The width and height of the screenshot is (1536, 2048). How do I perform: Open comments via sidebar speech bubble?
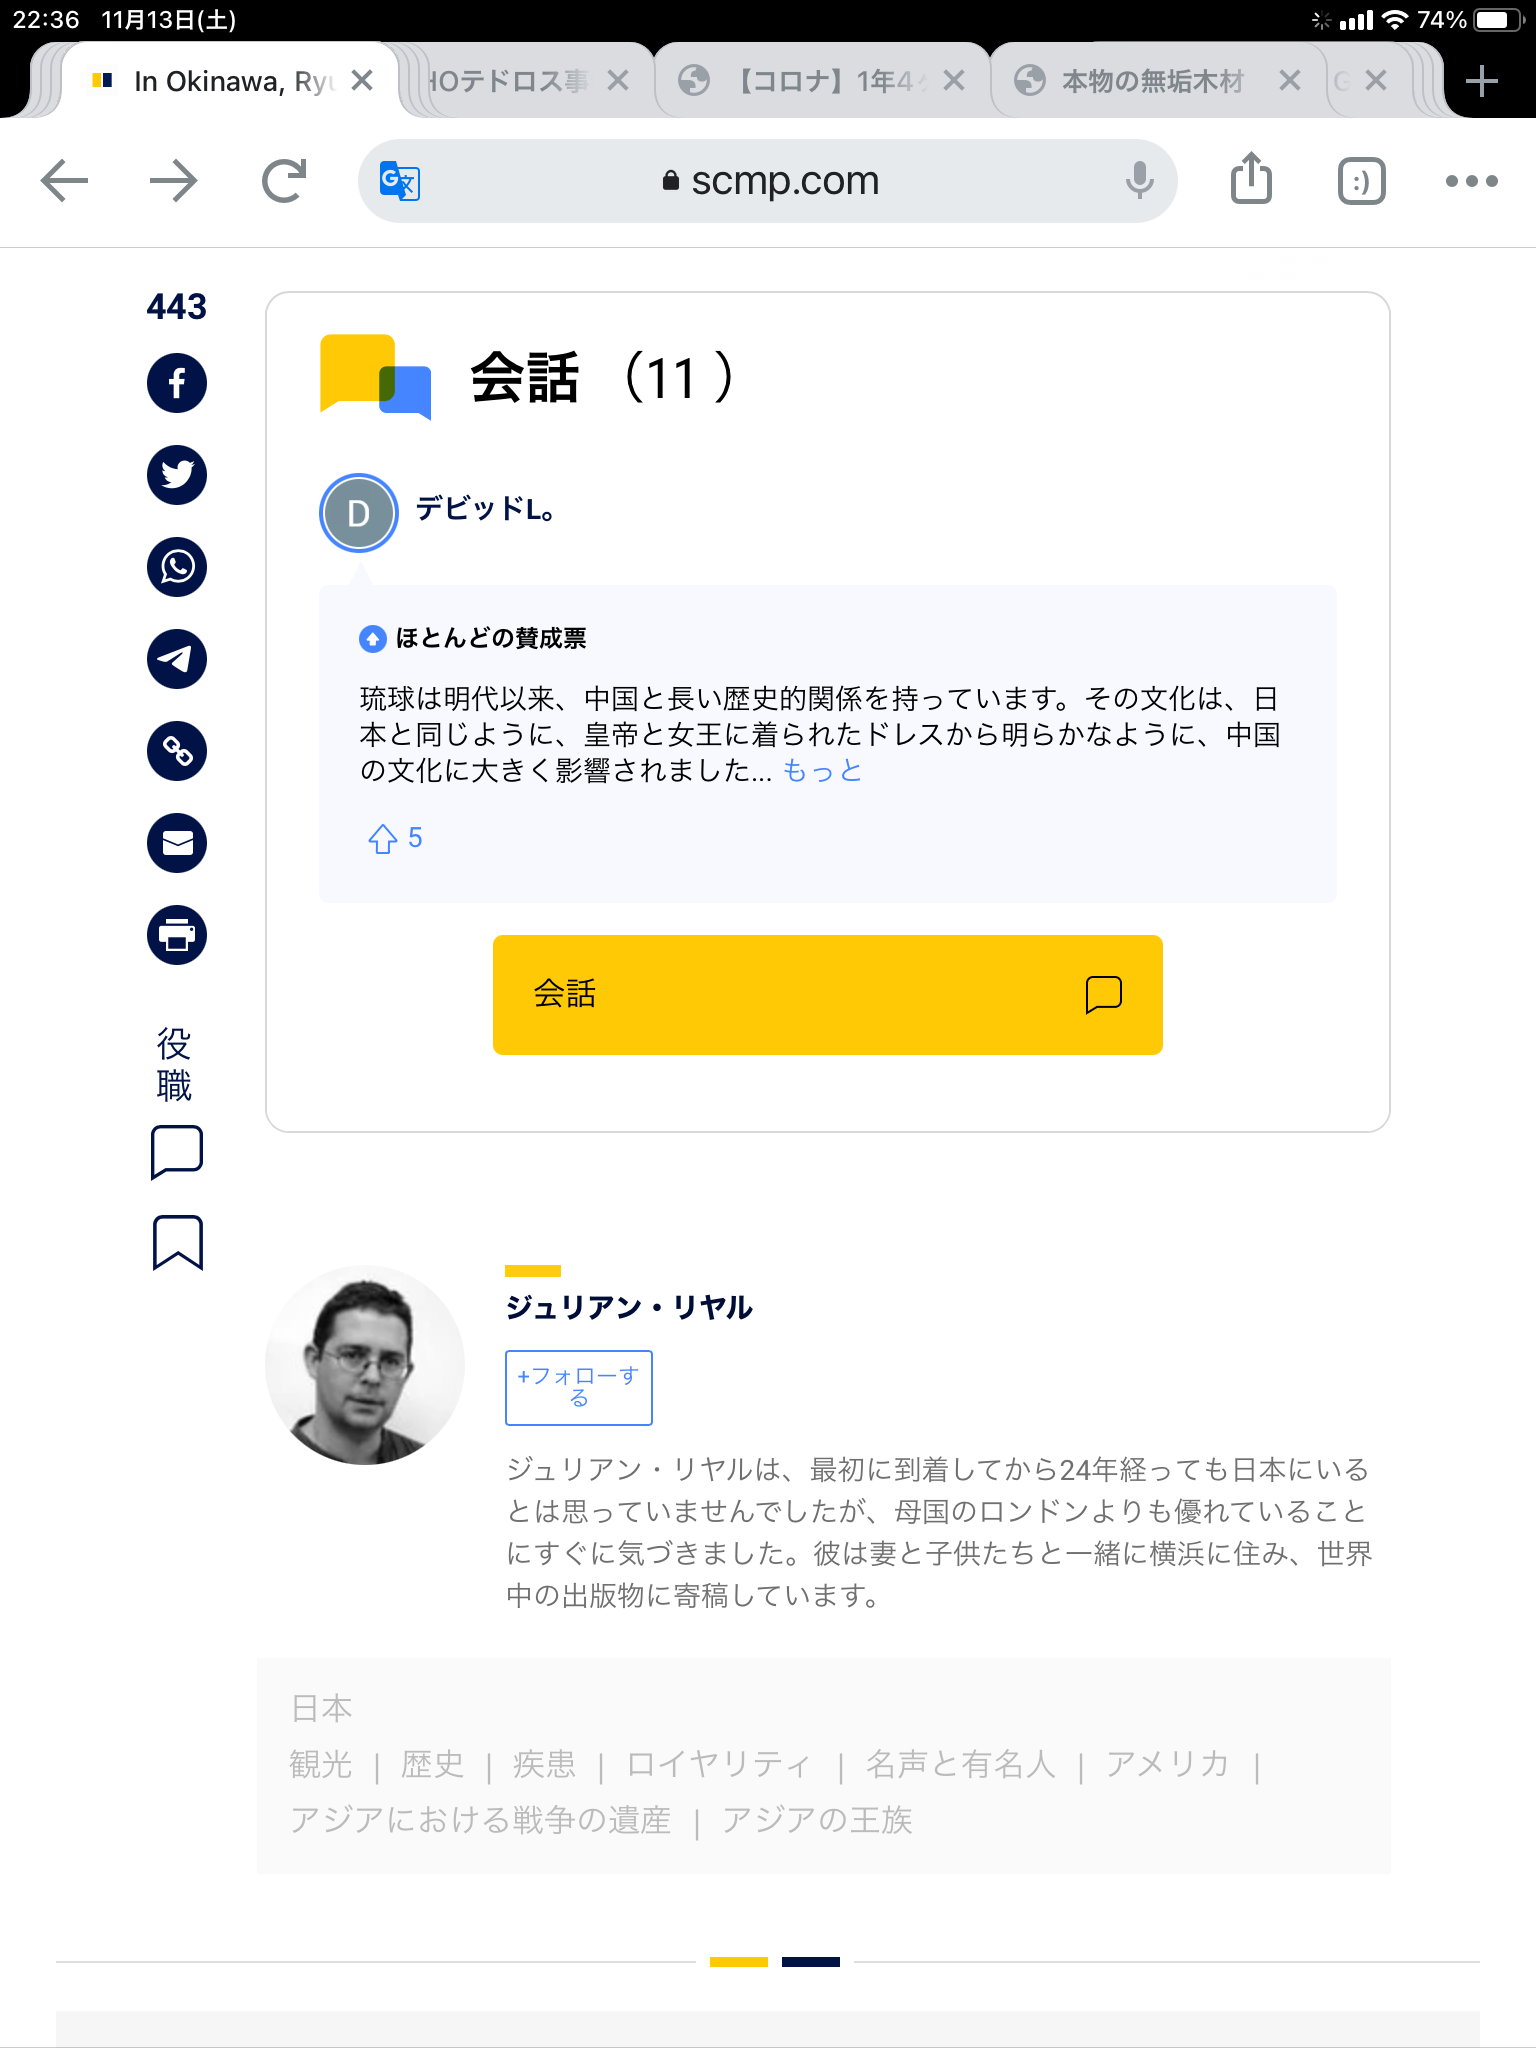(177, 1152)
